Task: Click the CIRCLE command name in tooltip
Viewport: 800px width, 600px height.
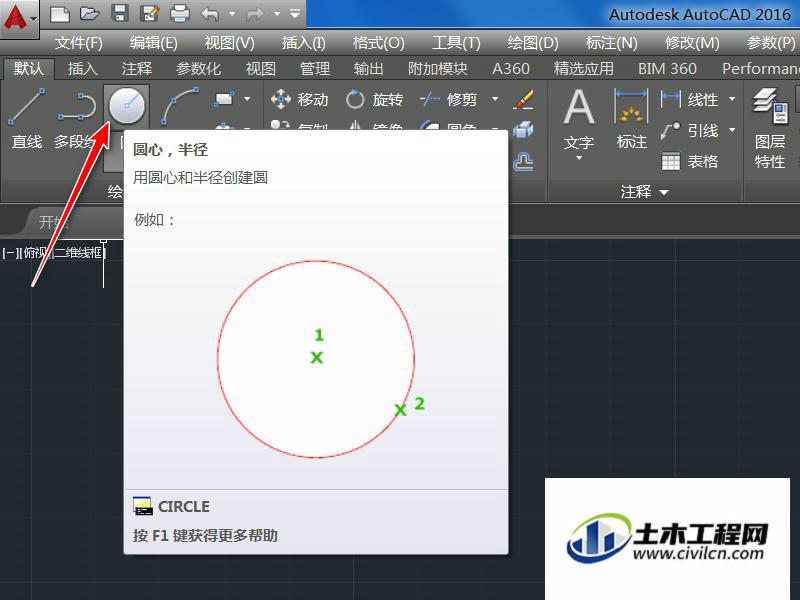Action: coord(184,507)
